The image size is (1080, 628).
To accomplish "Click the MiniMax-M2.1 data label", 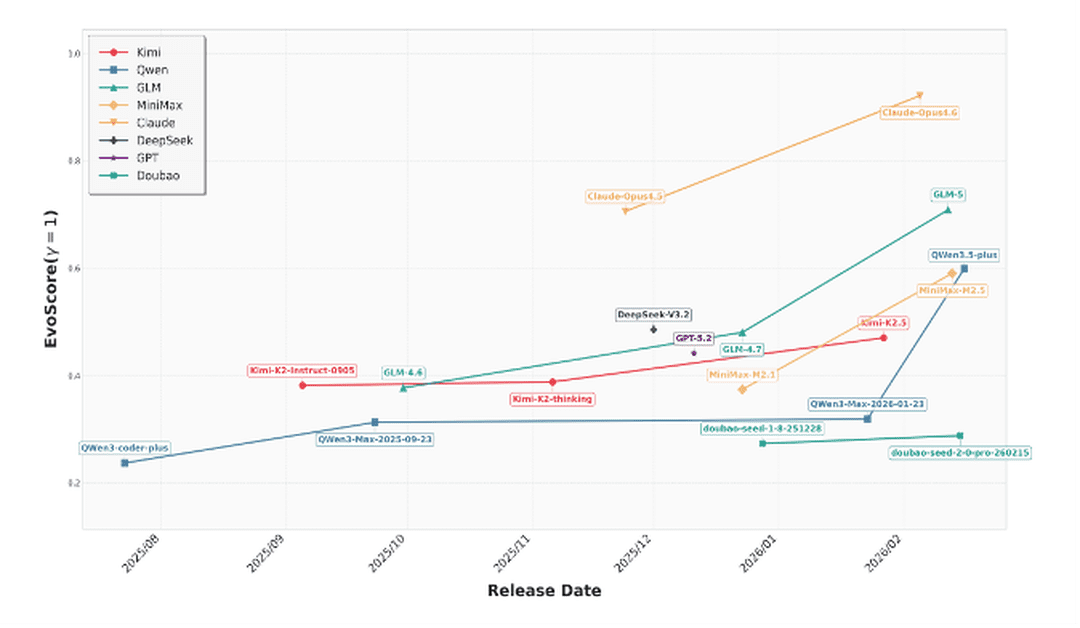I will tap(742, 375).
